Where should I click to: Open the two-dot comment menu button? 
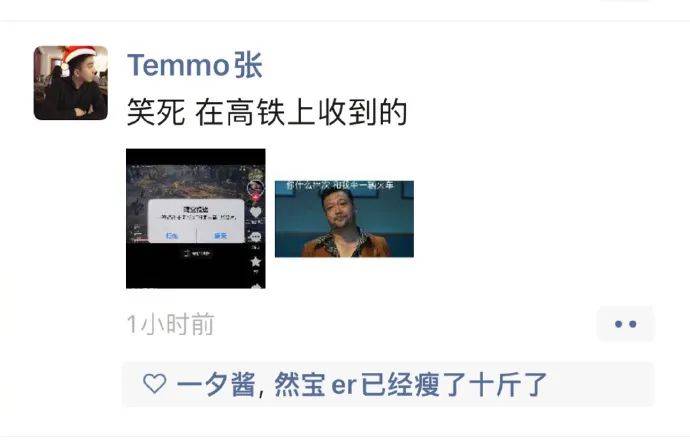pyautogui.click(x=625, y=324)
